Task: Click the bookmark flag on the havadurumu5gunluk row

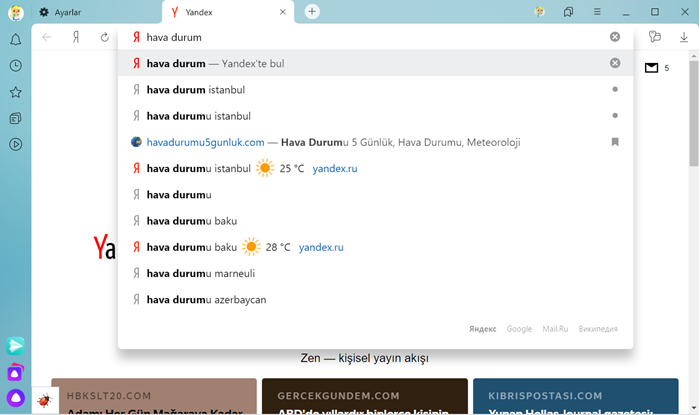Action: [615, 142]
